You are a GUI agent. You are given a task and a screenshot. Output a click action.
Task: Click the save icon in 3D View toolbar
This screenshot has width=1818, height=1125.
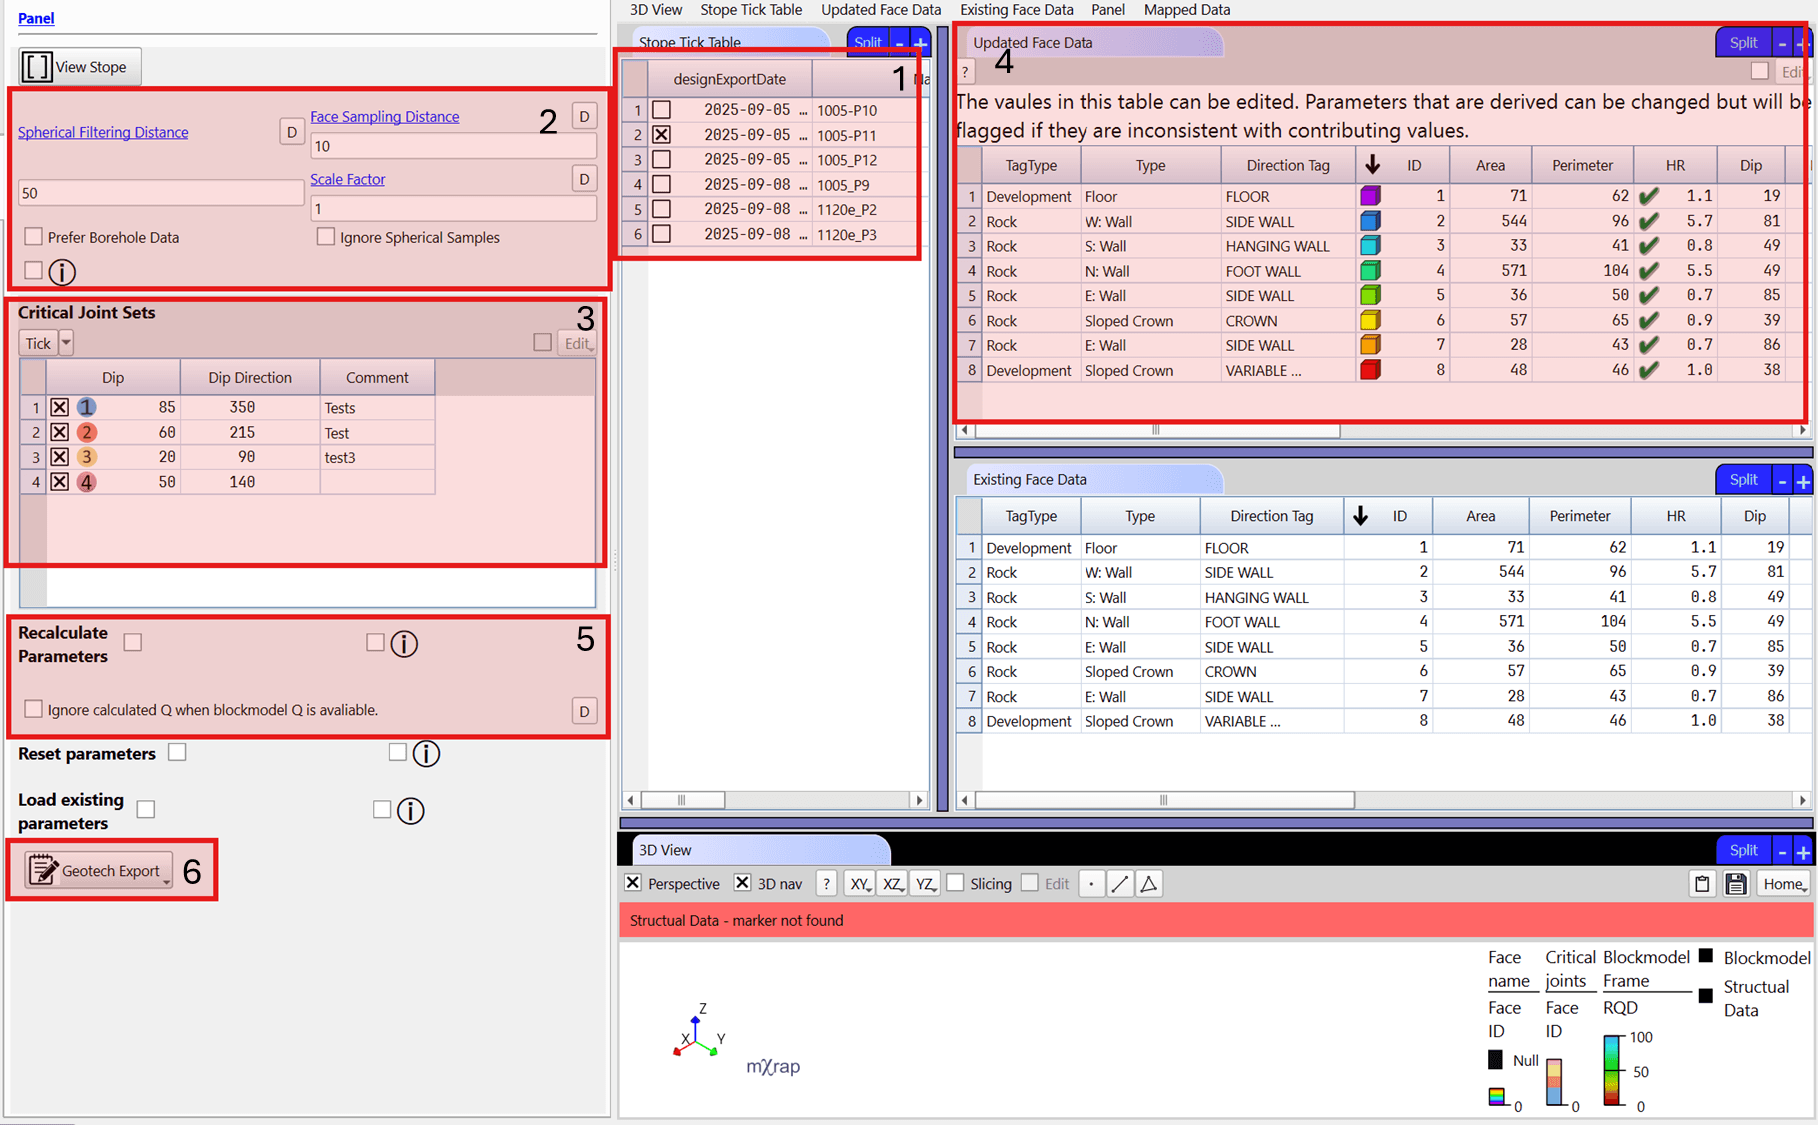click(x=1735, y=884)
